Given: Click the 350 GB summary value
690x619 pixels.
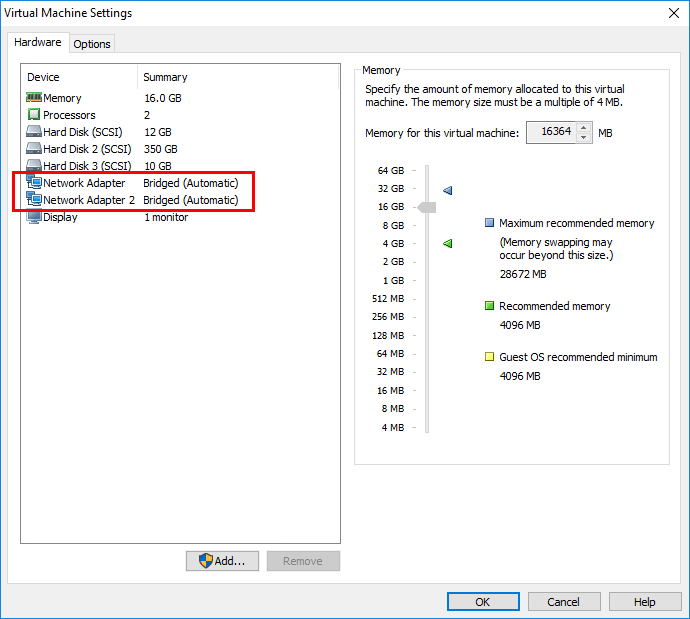Looking at the screenshot, I should click(x=161, y=149).
